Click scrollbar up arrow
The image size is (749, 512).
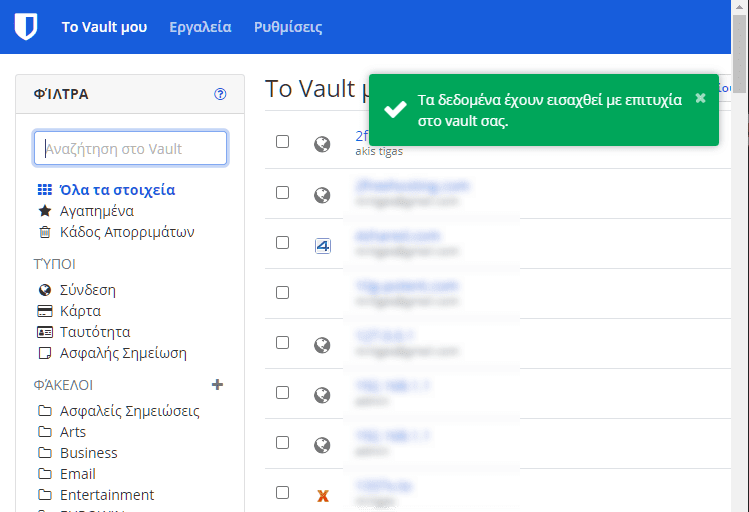(740, 7)
